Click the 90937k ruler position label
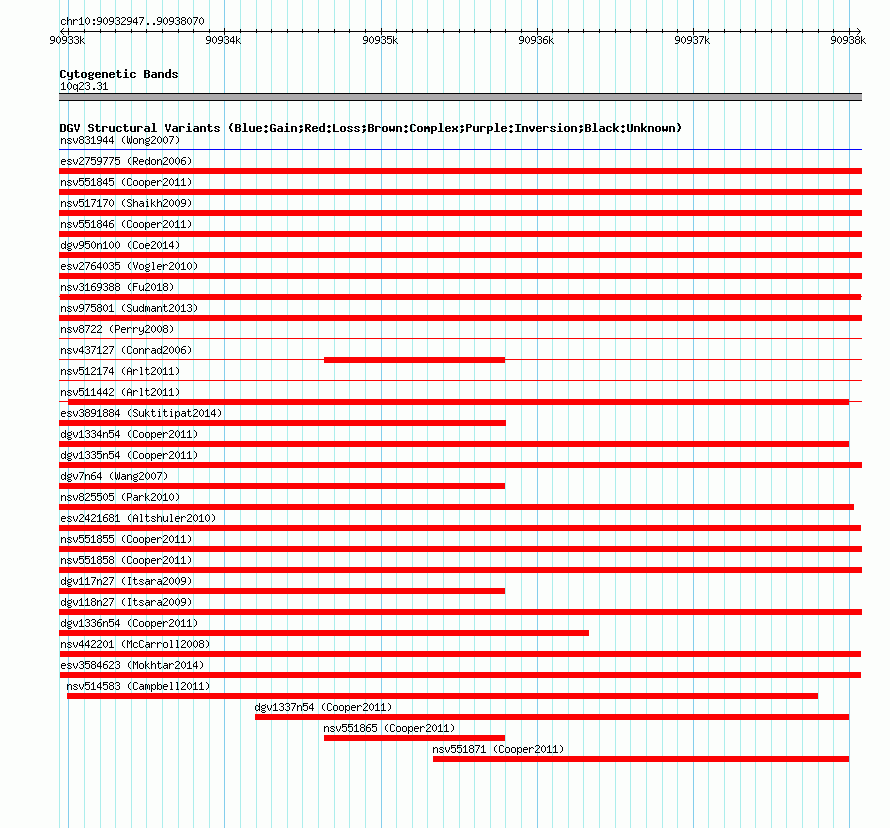 pyautogui.click(x=692, y=40)
